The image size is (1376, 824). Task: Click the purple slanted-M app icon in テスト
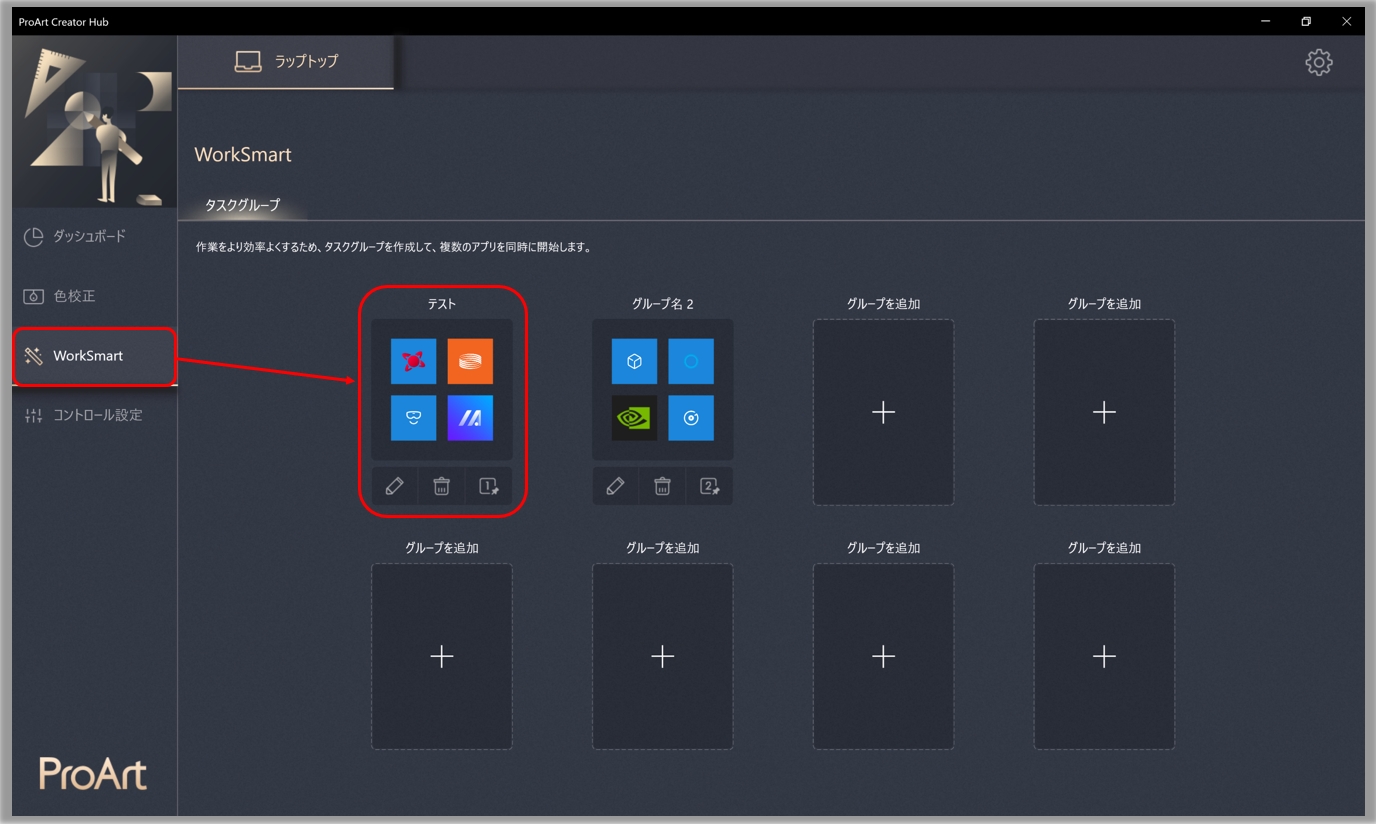pos(470,418)
